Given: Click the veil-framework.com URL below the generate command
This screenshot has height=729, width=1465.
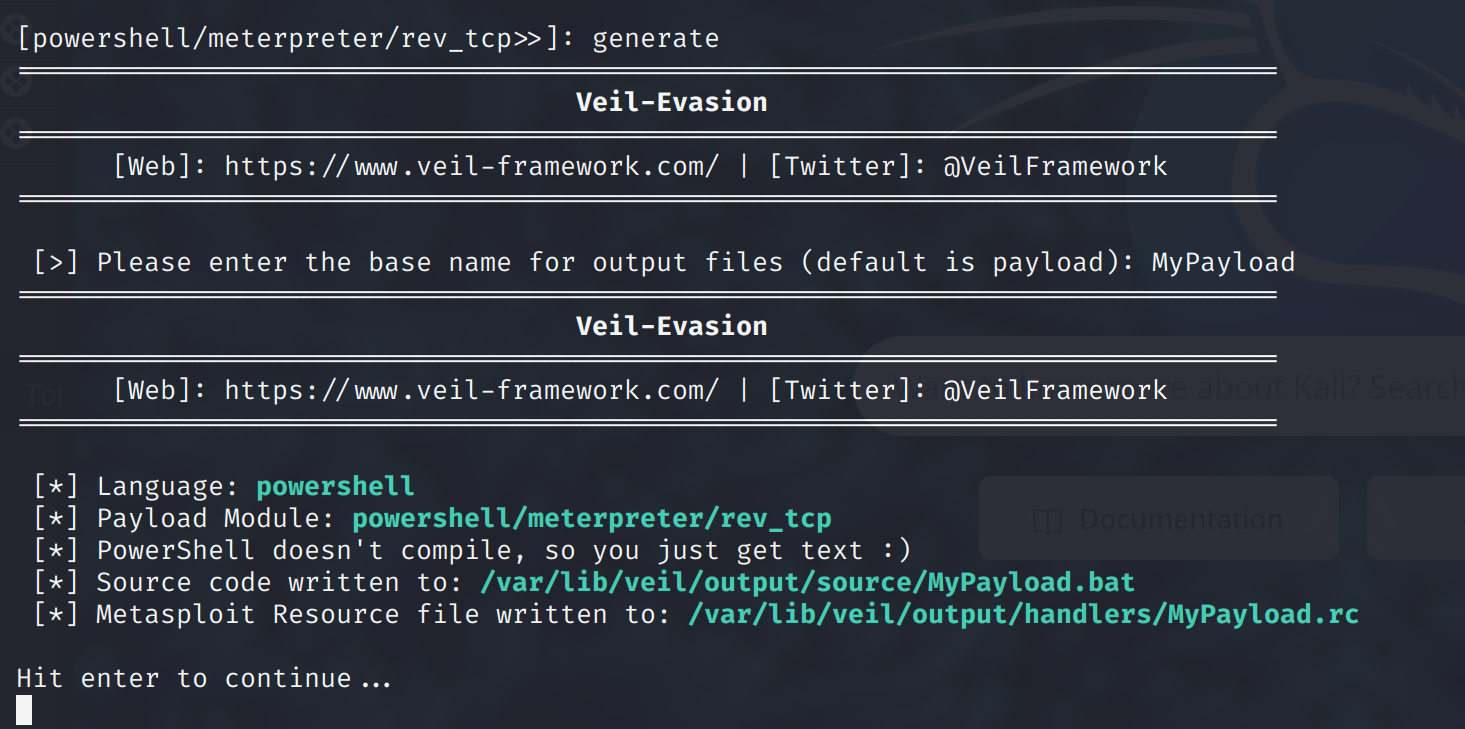Looking at the screenshot, I should [x=471, y=166].
